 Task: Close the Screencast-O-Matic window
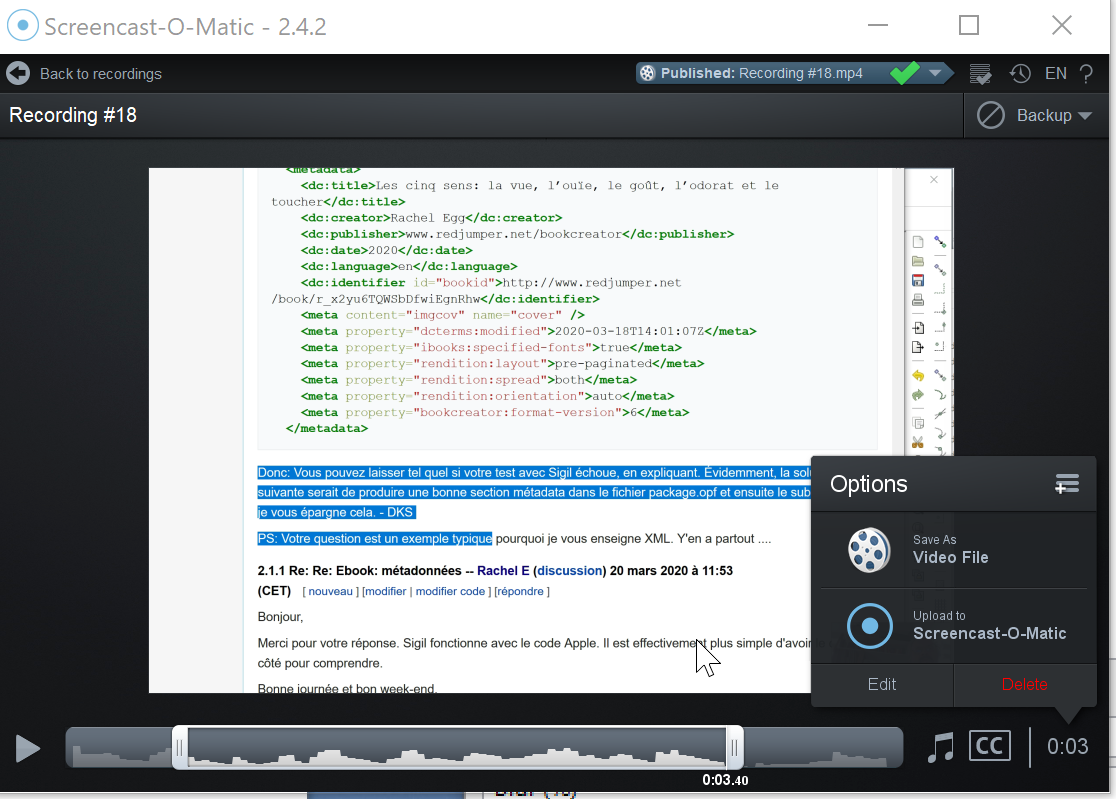coord(1062,26)
